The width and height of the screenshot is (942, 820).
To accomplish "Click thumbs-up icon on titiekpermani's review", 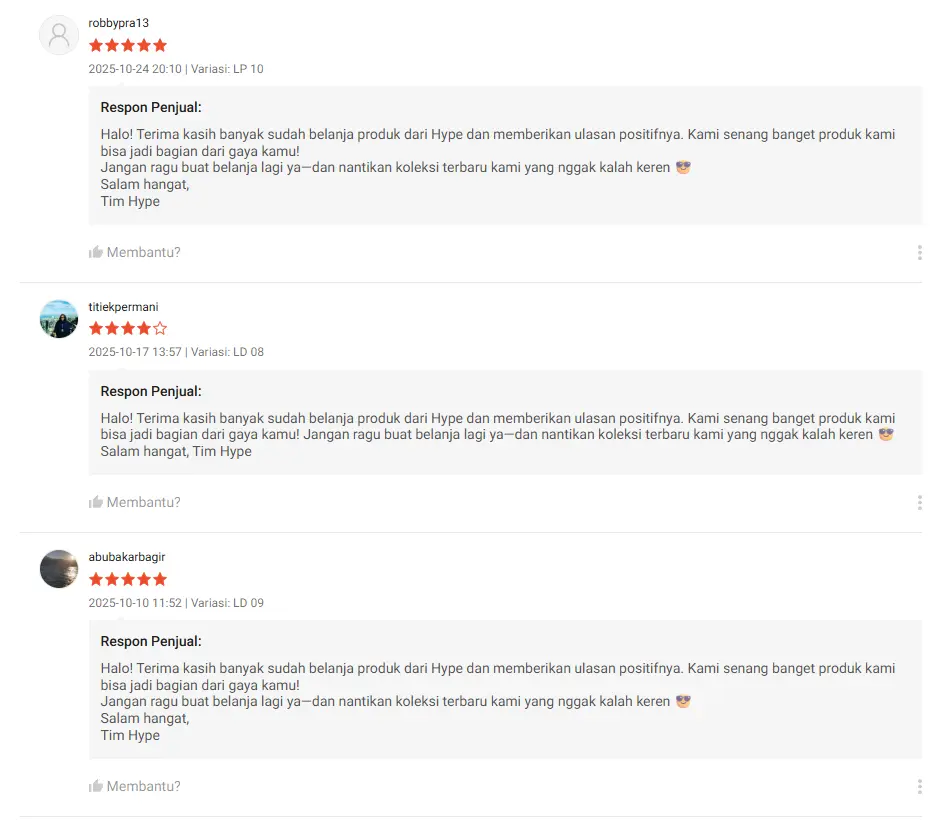I will tap(96, 502).
